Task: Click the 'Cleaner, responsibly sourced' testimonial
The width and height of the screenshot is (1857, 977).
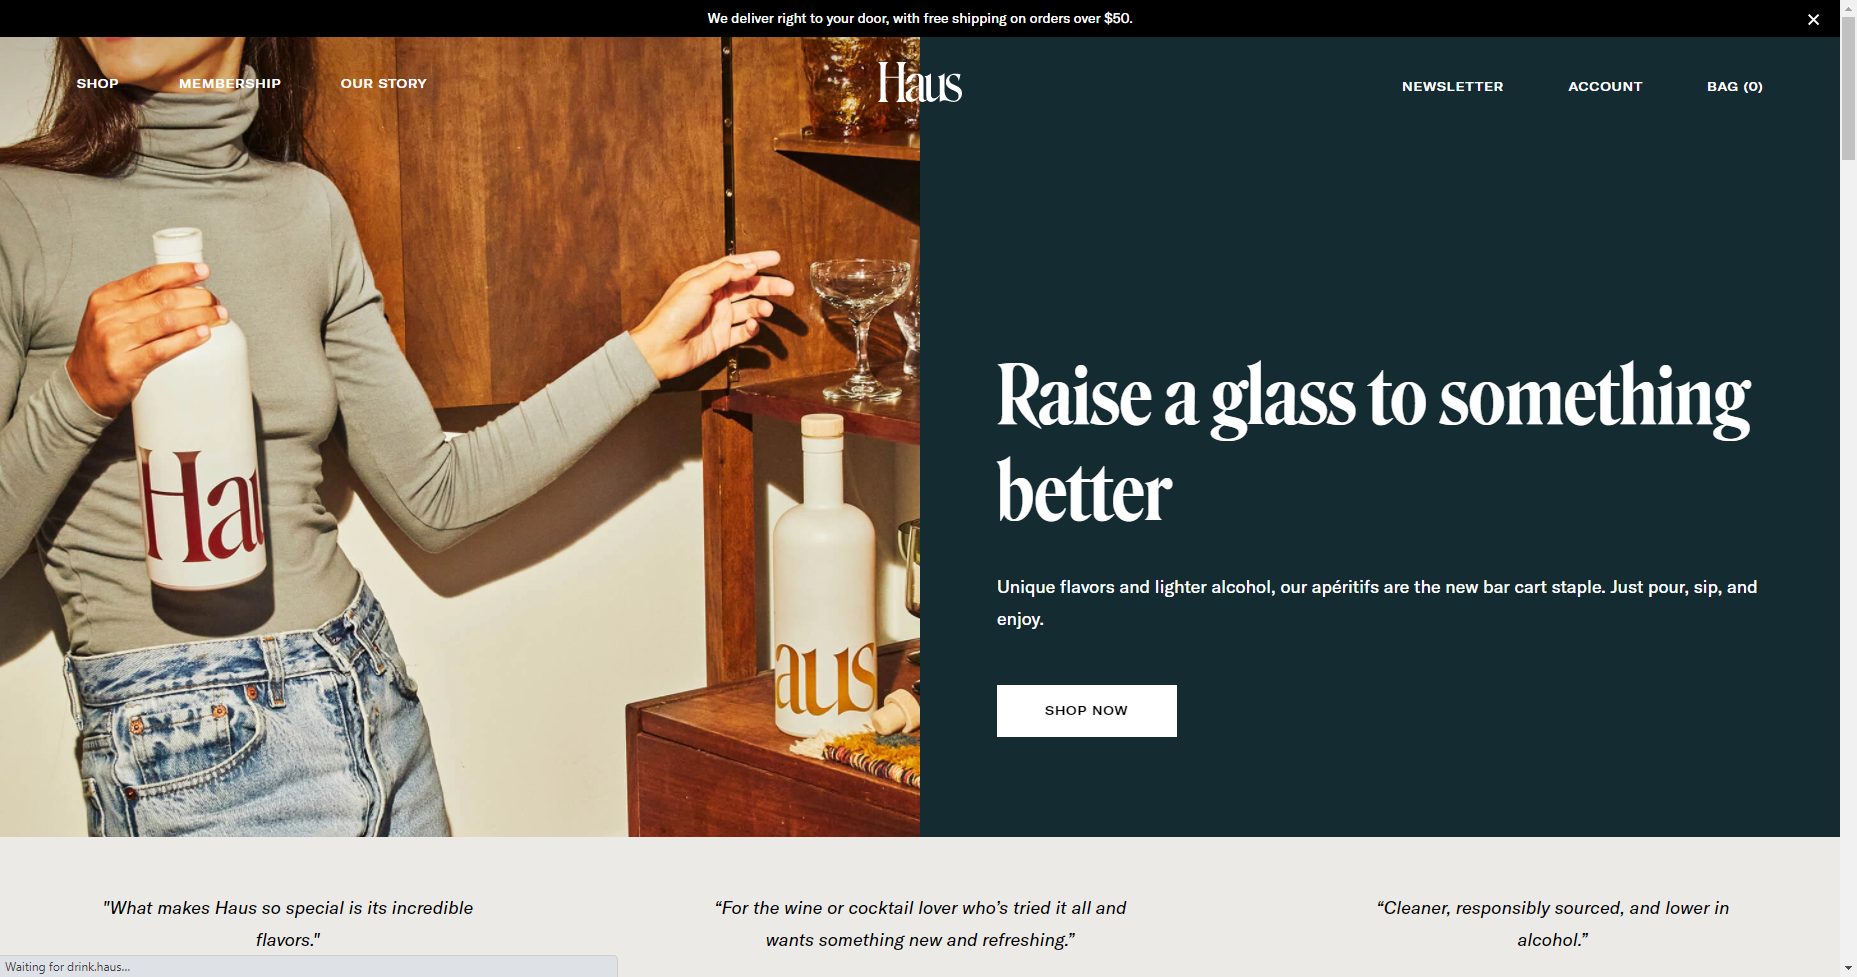Action: point(1553,924)
